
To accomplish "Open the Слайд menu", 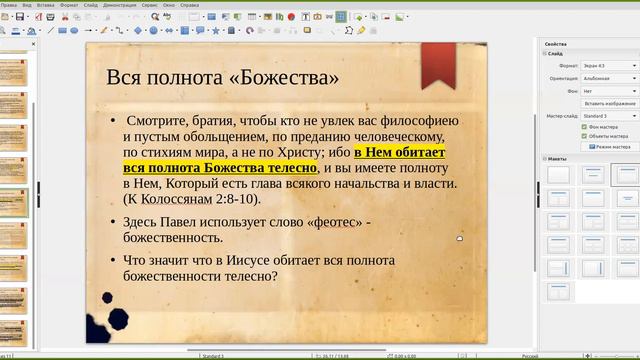I will pos(91,5).
